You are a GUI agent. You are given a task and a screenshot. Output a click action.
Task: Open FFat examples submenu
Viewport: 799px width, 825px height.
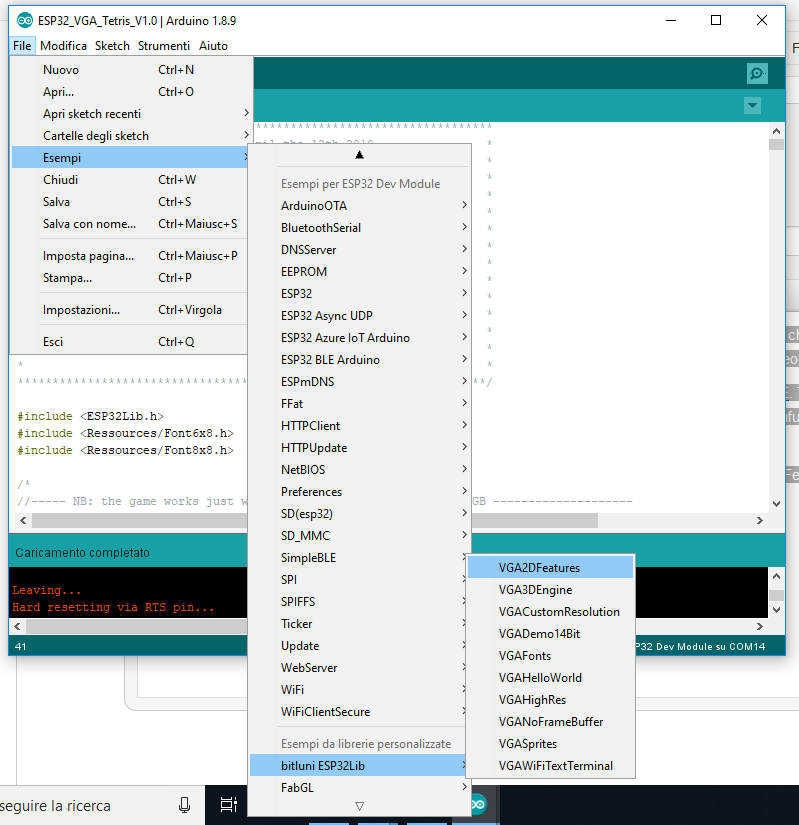360,404
